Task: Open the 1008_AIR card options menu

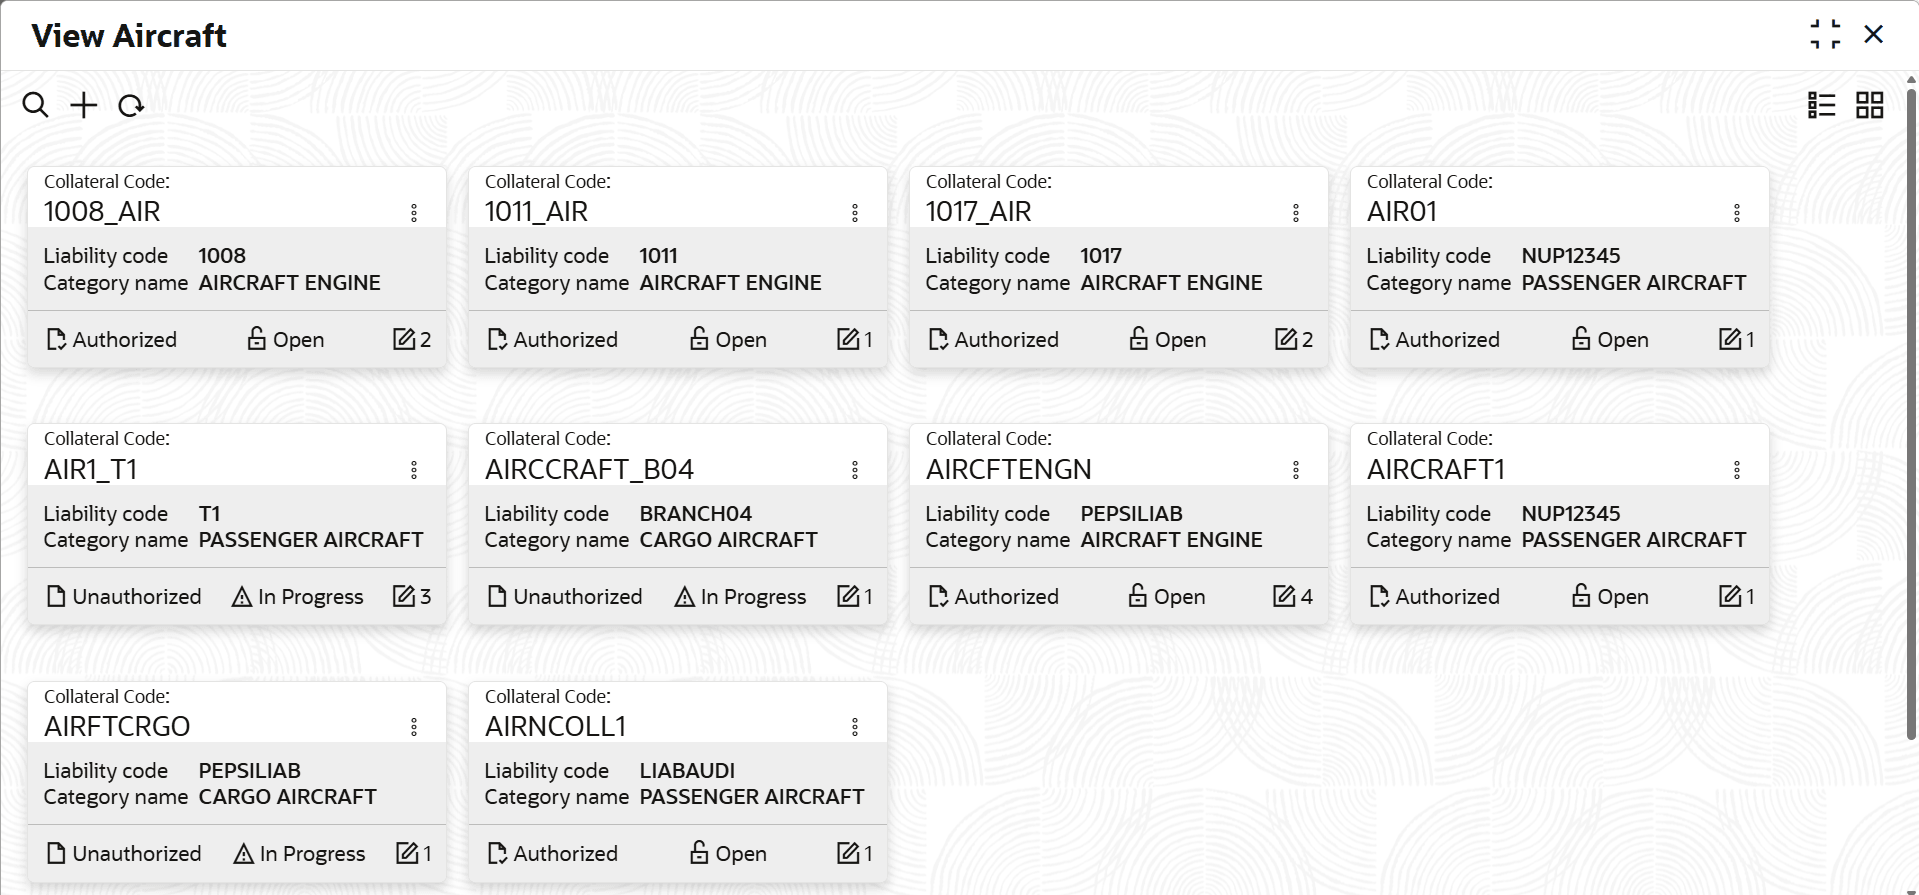Action: point(414,212)
